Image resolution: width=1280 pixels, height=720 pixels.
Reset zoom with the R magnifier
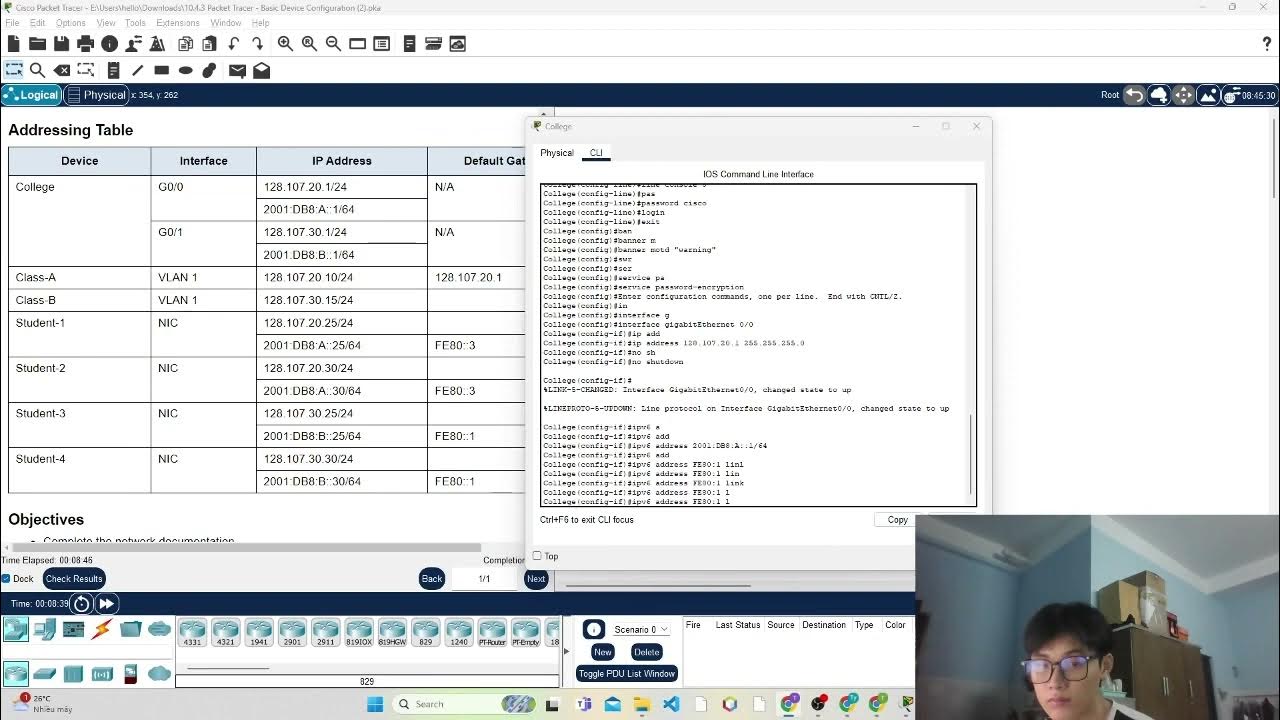309,44
